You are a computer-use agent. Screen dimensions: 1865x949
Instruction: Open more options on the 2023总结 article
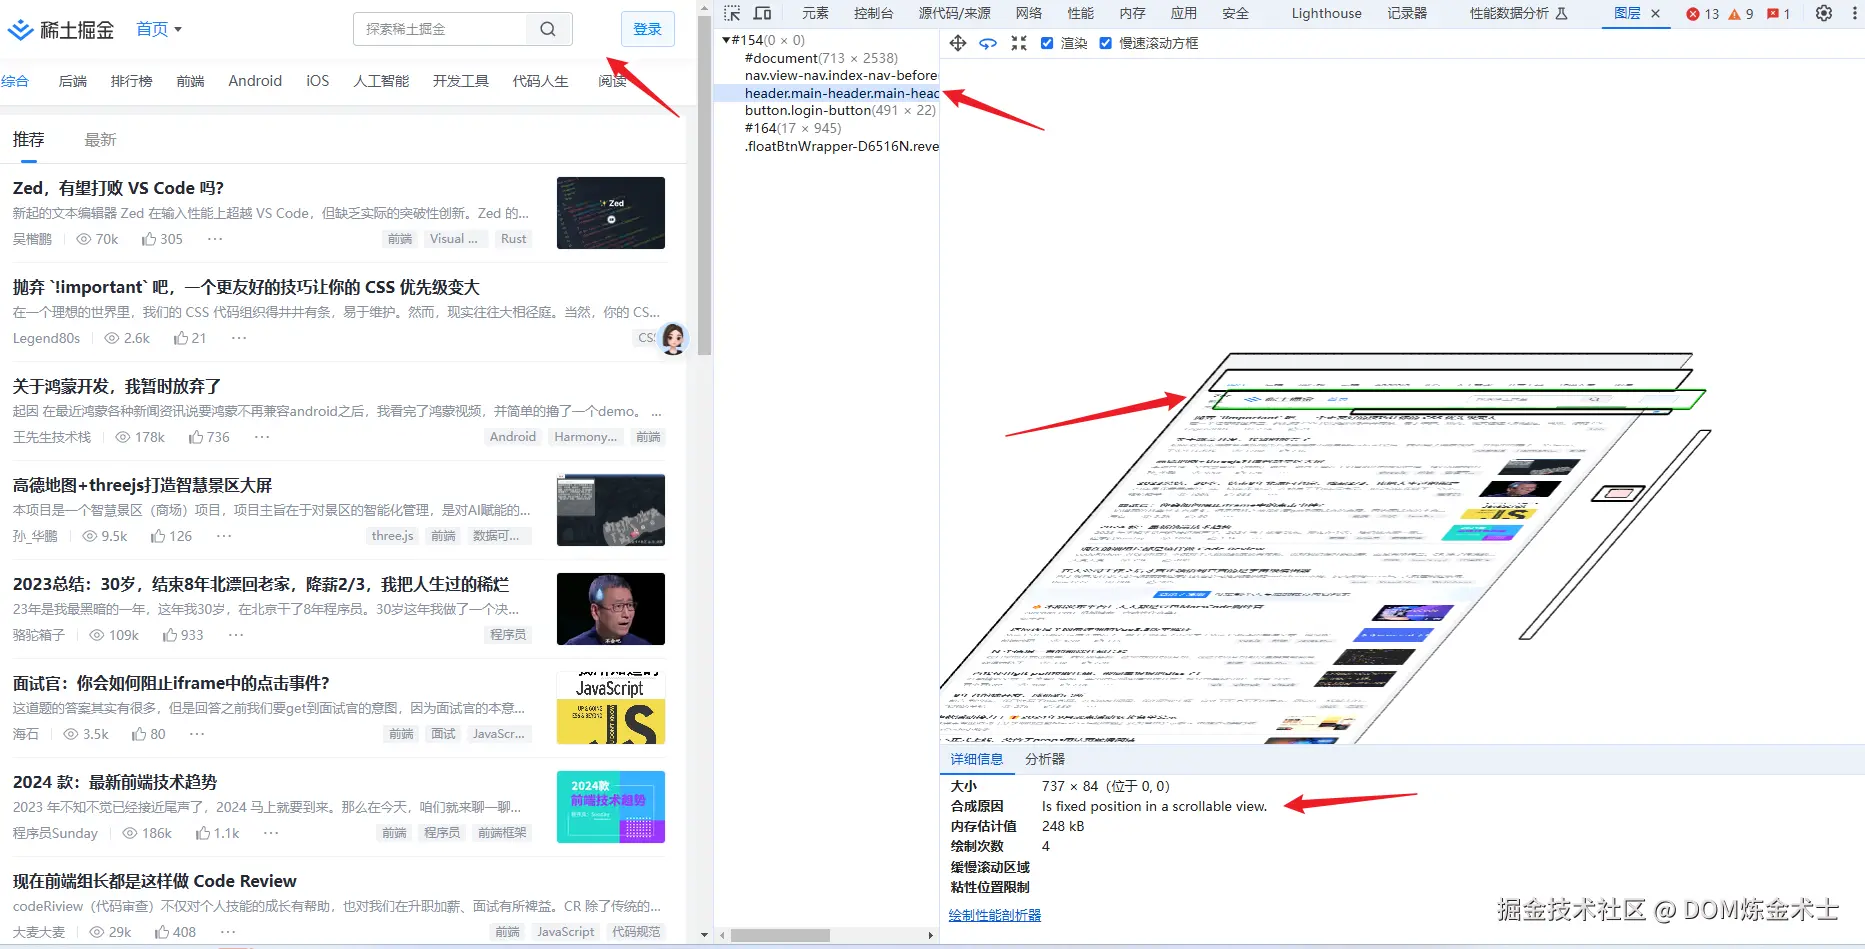click(x=236, y=635)
